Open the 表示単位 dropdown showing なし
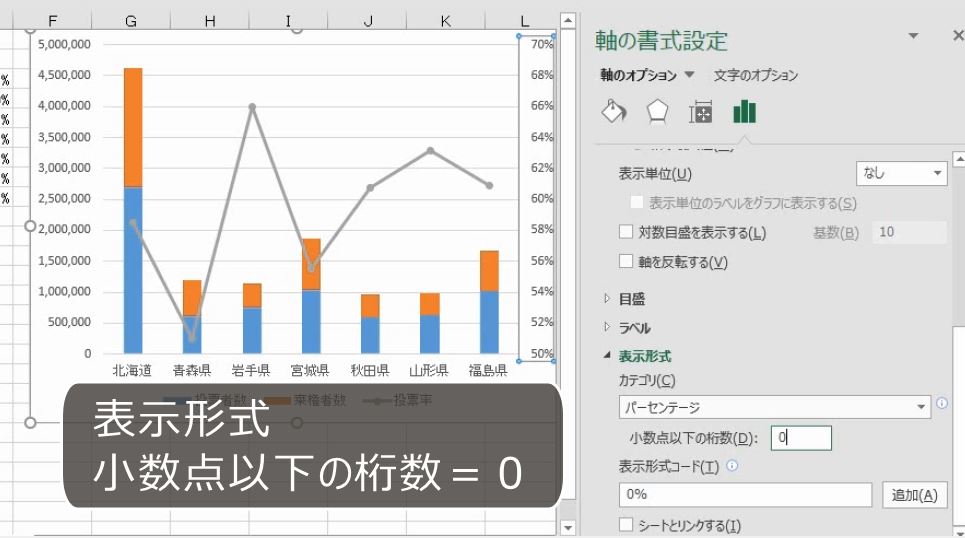Image resolution: width=965 pixels, height=538 pixels. (901, 174)
